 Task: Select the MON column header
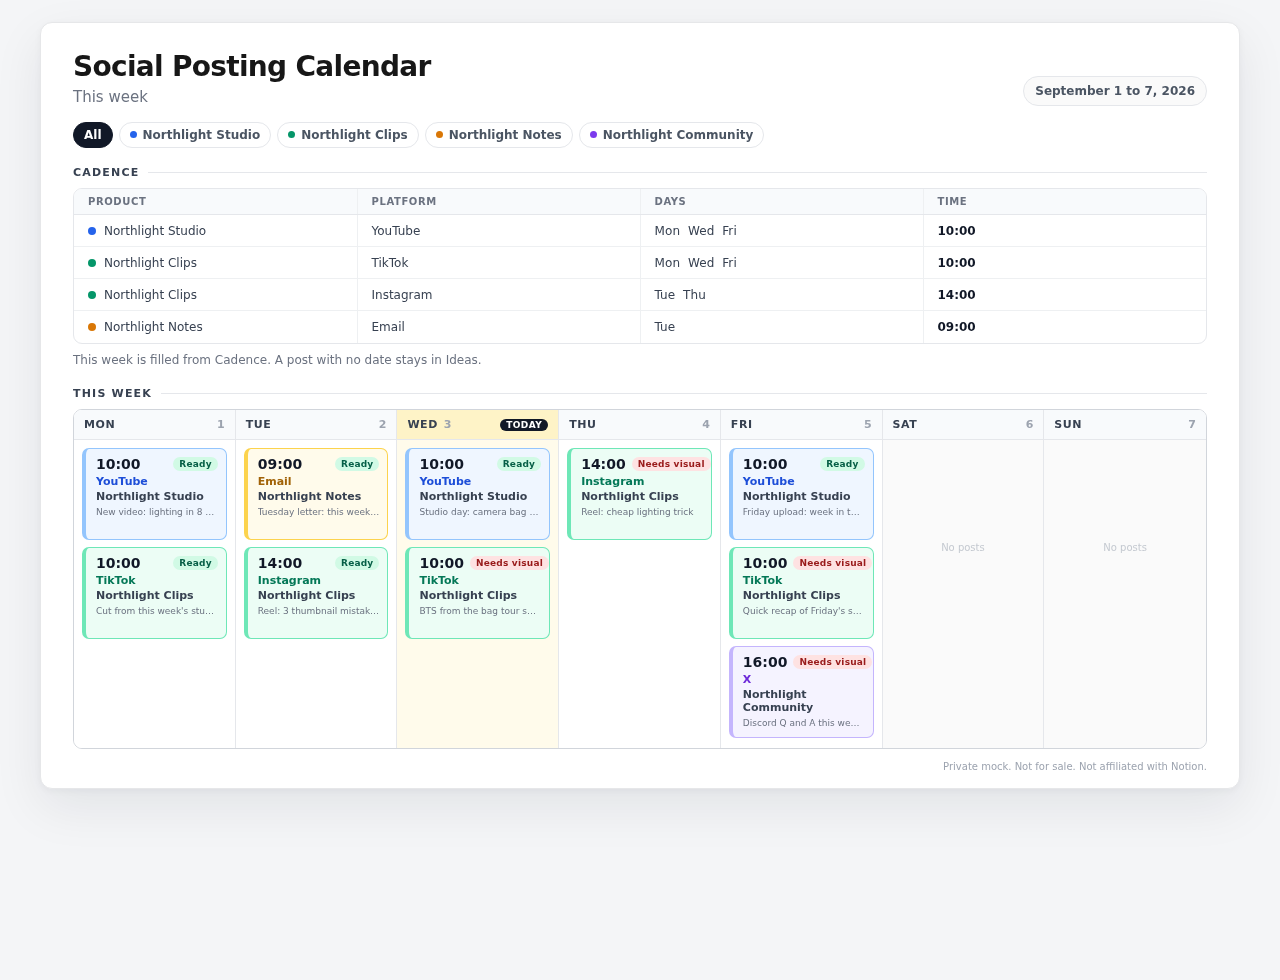click(155, 425)
